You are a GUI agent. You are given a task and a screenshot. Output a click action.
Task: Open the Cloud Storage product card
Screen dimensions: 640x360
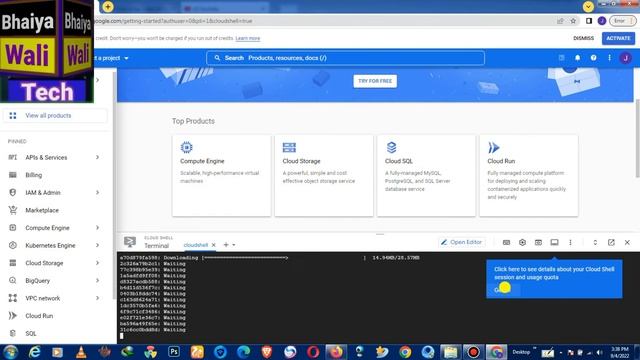click(x=324, y=176)
